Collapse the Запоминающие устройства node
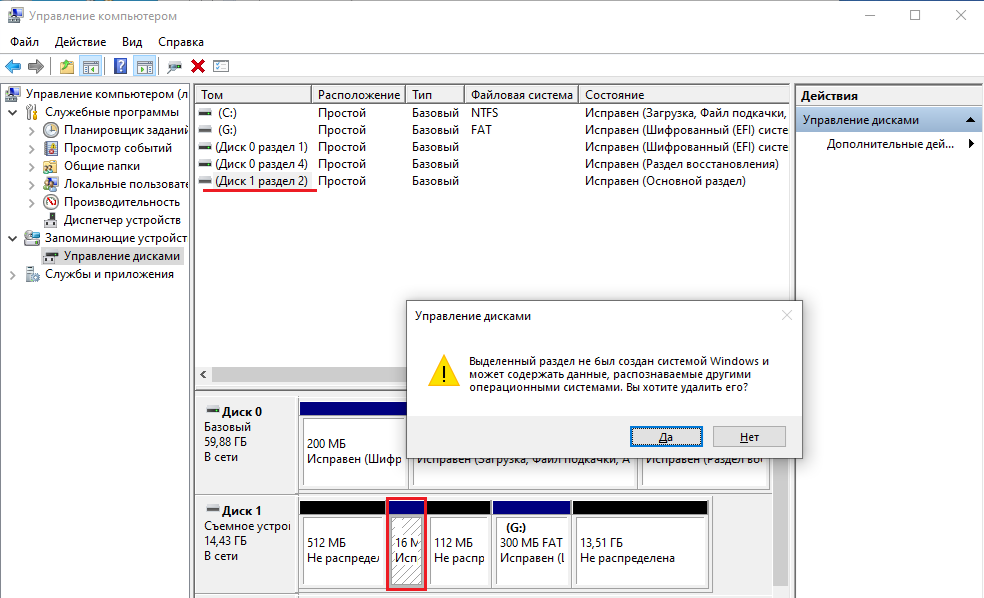Screen dimensions: 984x598 click(10, 238)
